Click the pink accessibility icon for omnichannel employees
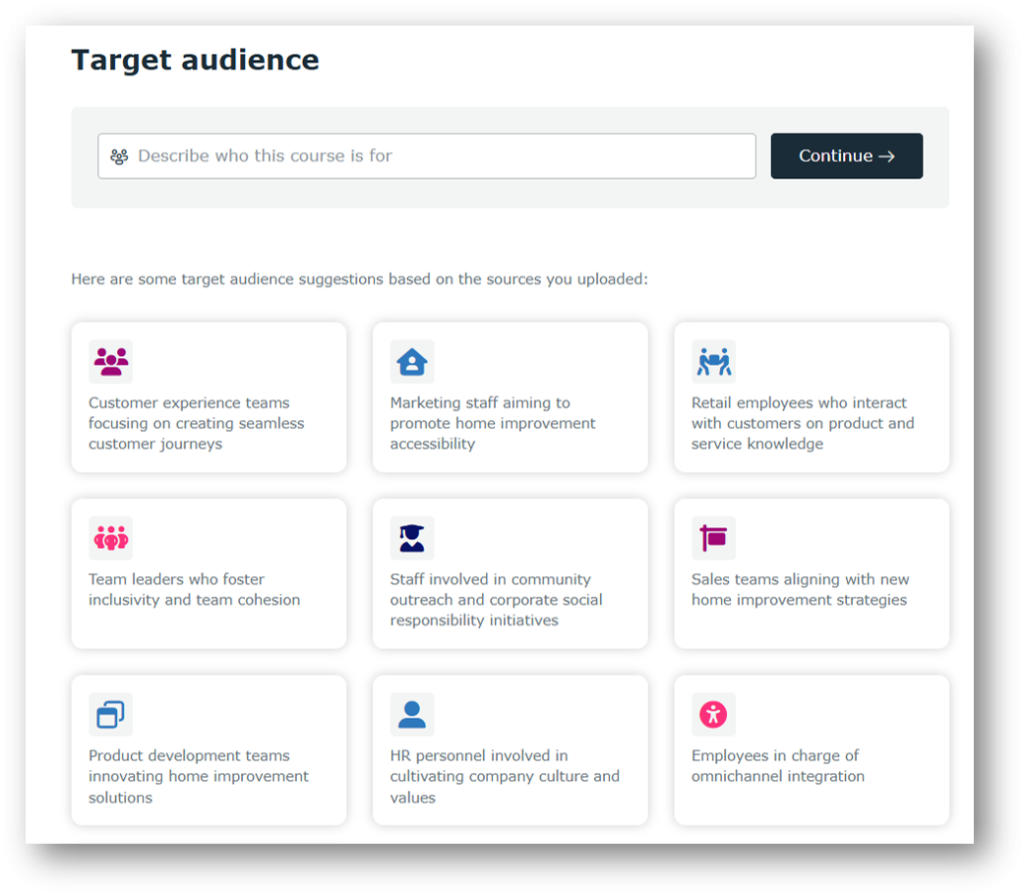The height and width of the screenshot is (894, 1024). point(713,714)
